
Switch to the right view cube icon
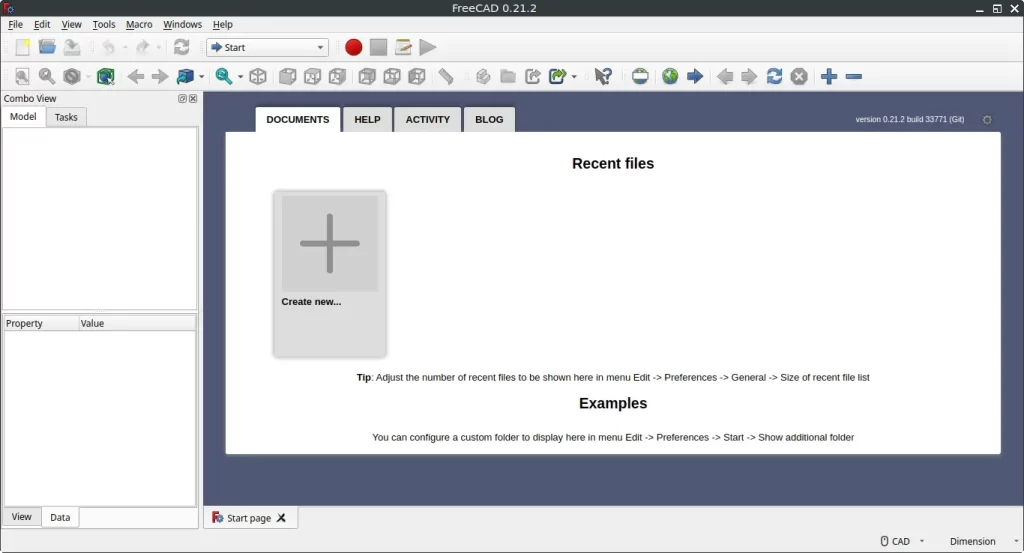click(x=337, y=76)
